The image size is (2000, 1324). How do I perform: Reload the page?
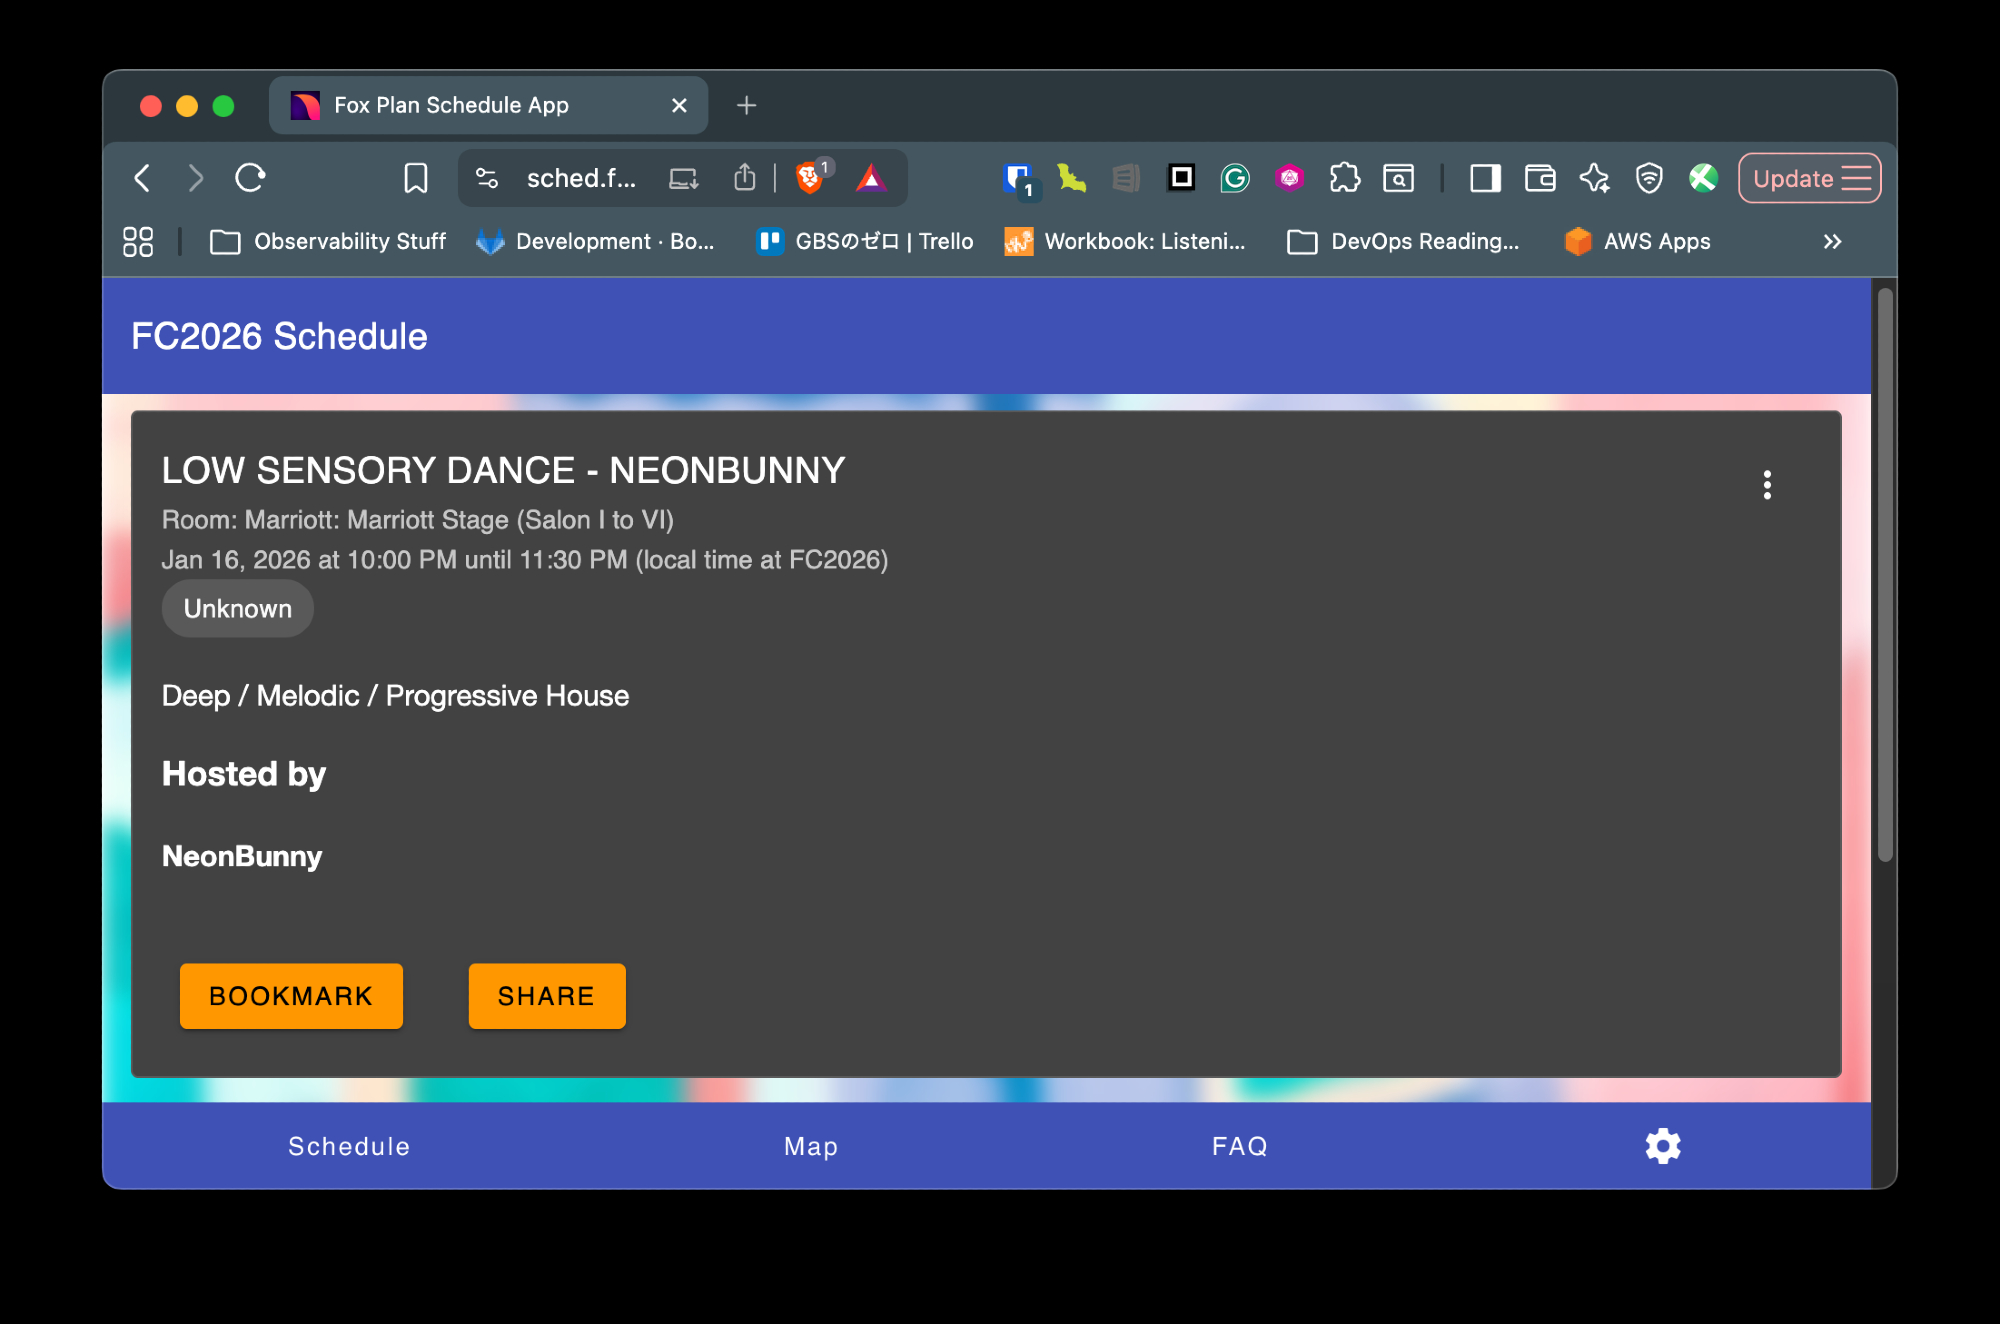coord(250,178)
